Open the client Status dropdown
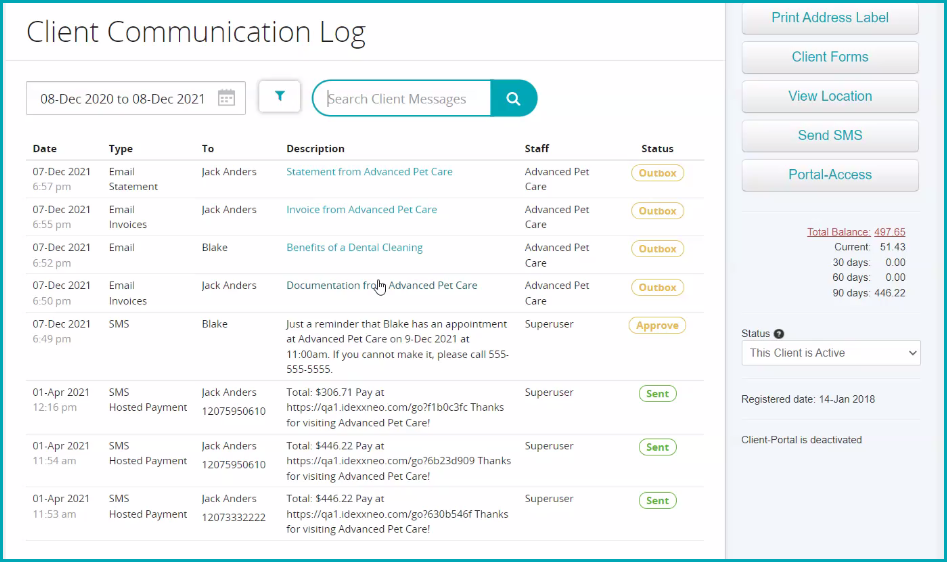This screenshot has width=947, height=562. [x=830, y=353]
